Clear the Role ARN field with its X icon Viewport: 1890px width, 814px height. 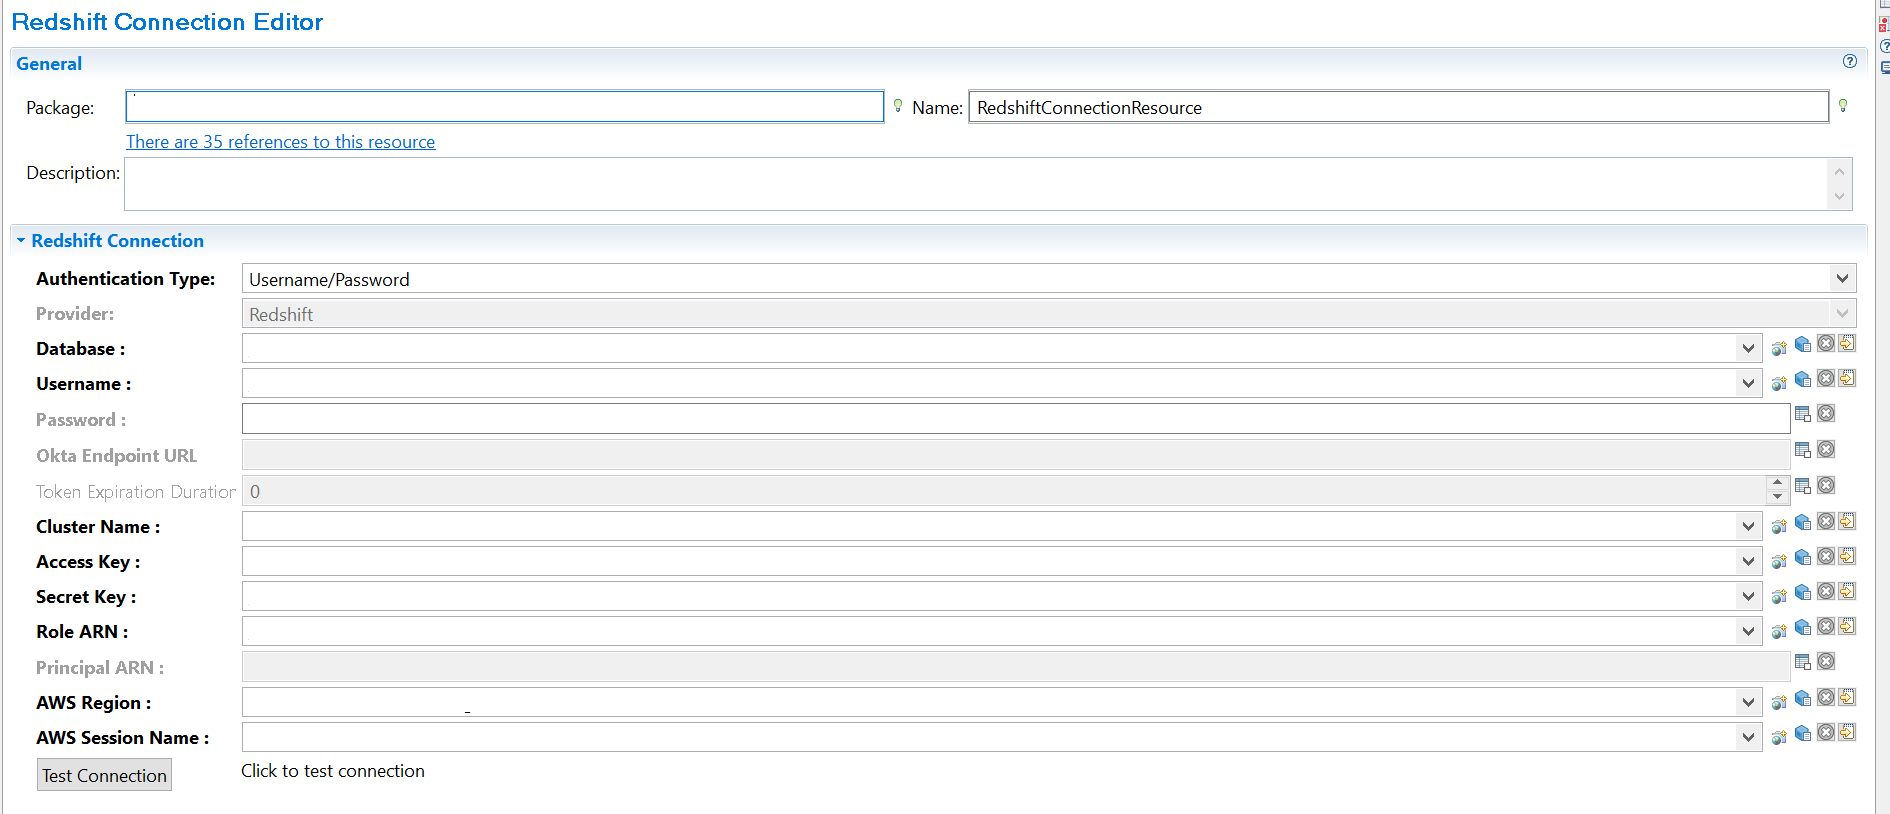click(x=1826, y=627)
